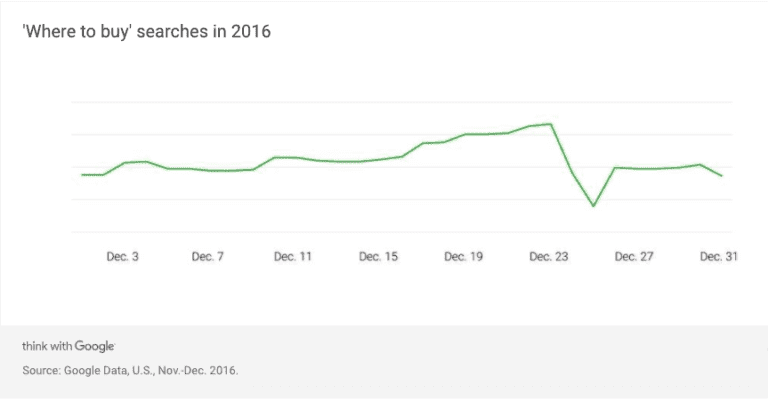
Task: Click the Dec. 15 axis label
Action: pyautogui.click(x=378, y=257)
